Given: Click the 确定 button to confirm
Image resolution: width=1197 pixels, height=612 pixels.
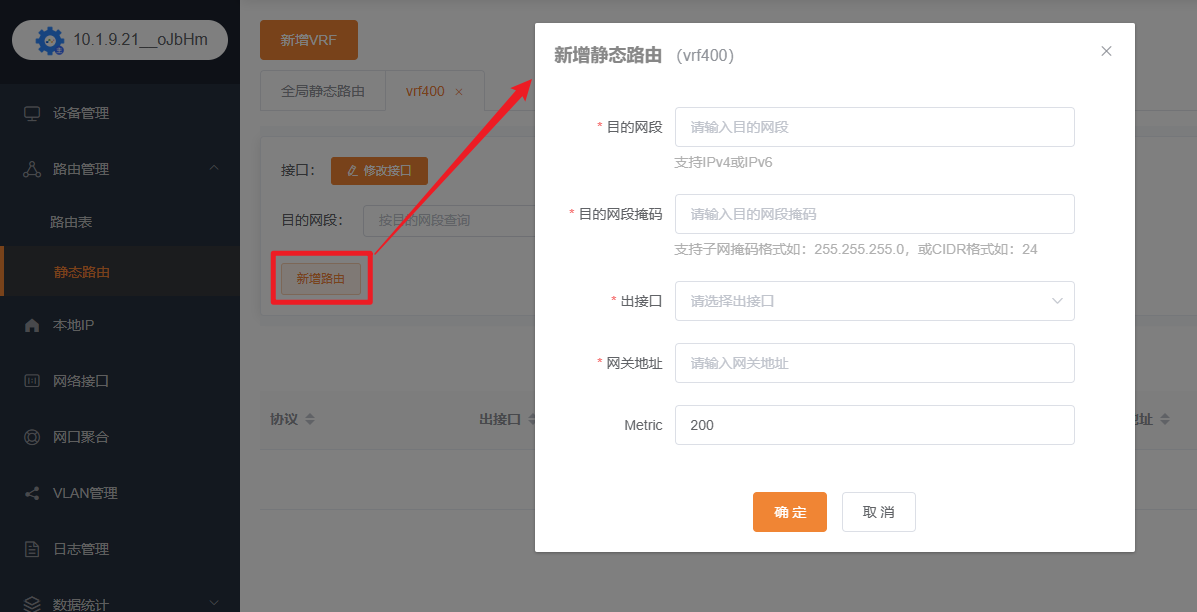Looking at the screenshot, I should click(x=789, y=512).
